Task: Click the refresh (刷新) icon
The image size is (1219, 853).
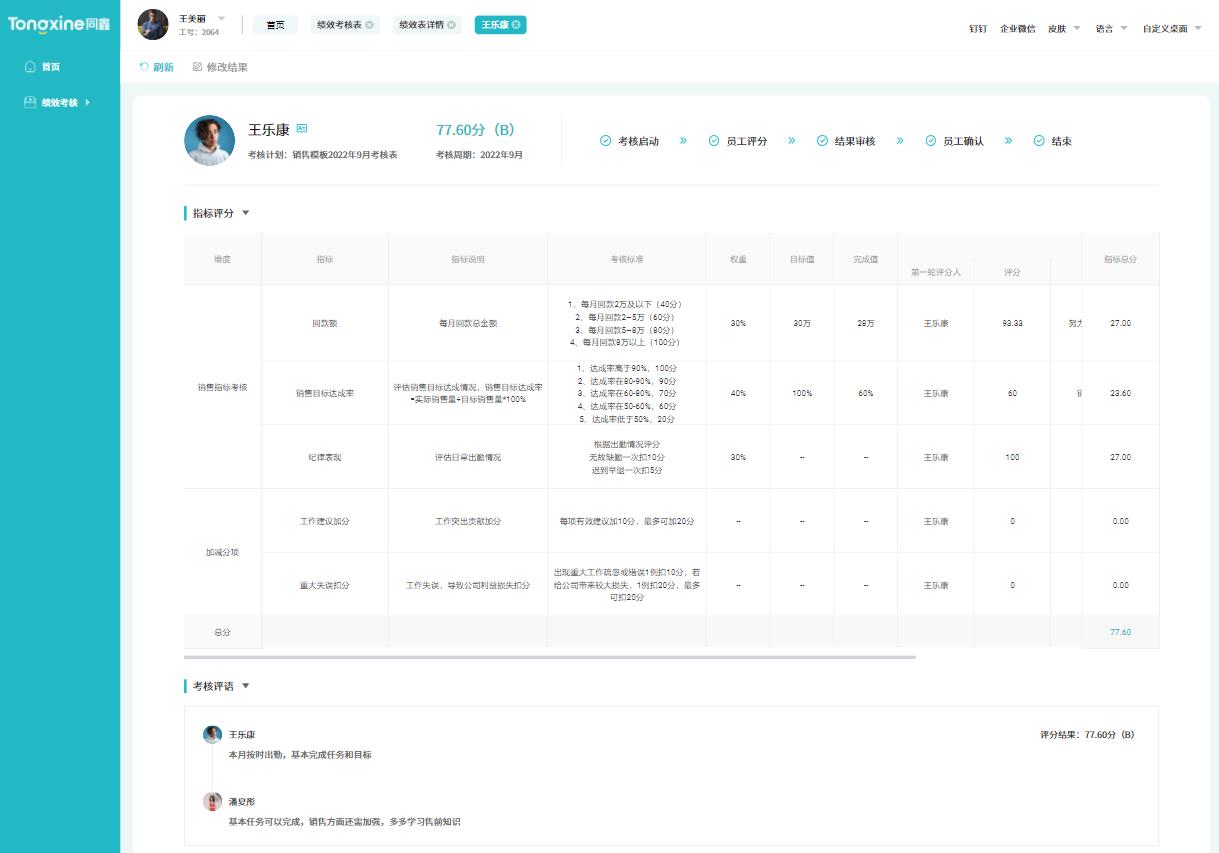Action: pyautogui.click(x=145, y=67)
